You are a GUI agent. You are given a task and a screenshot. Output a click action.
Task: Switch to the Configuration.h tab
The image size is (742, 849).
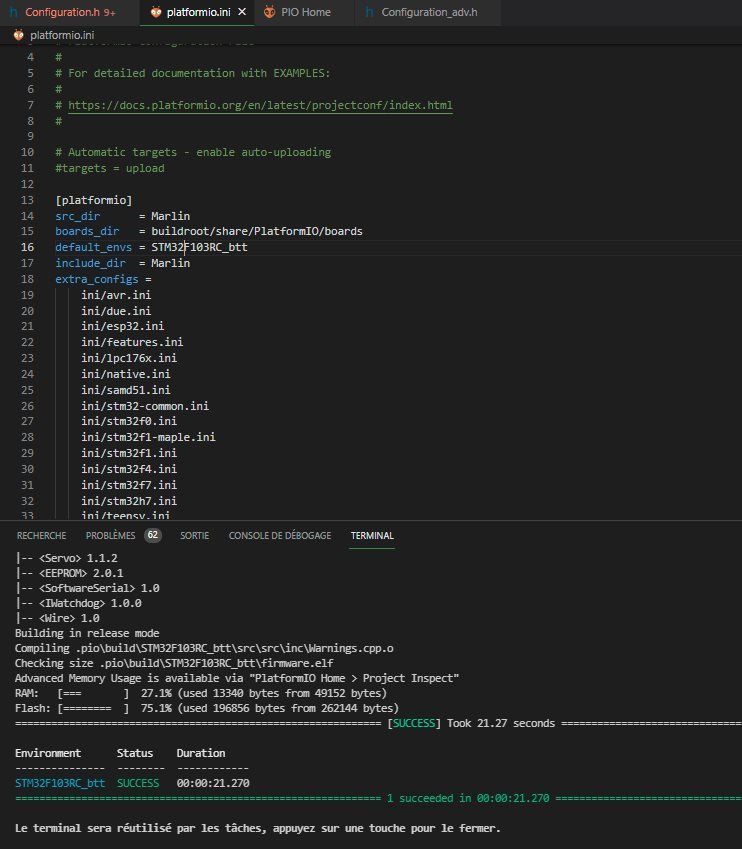pyautogui.click(x=68, y=12)
